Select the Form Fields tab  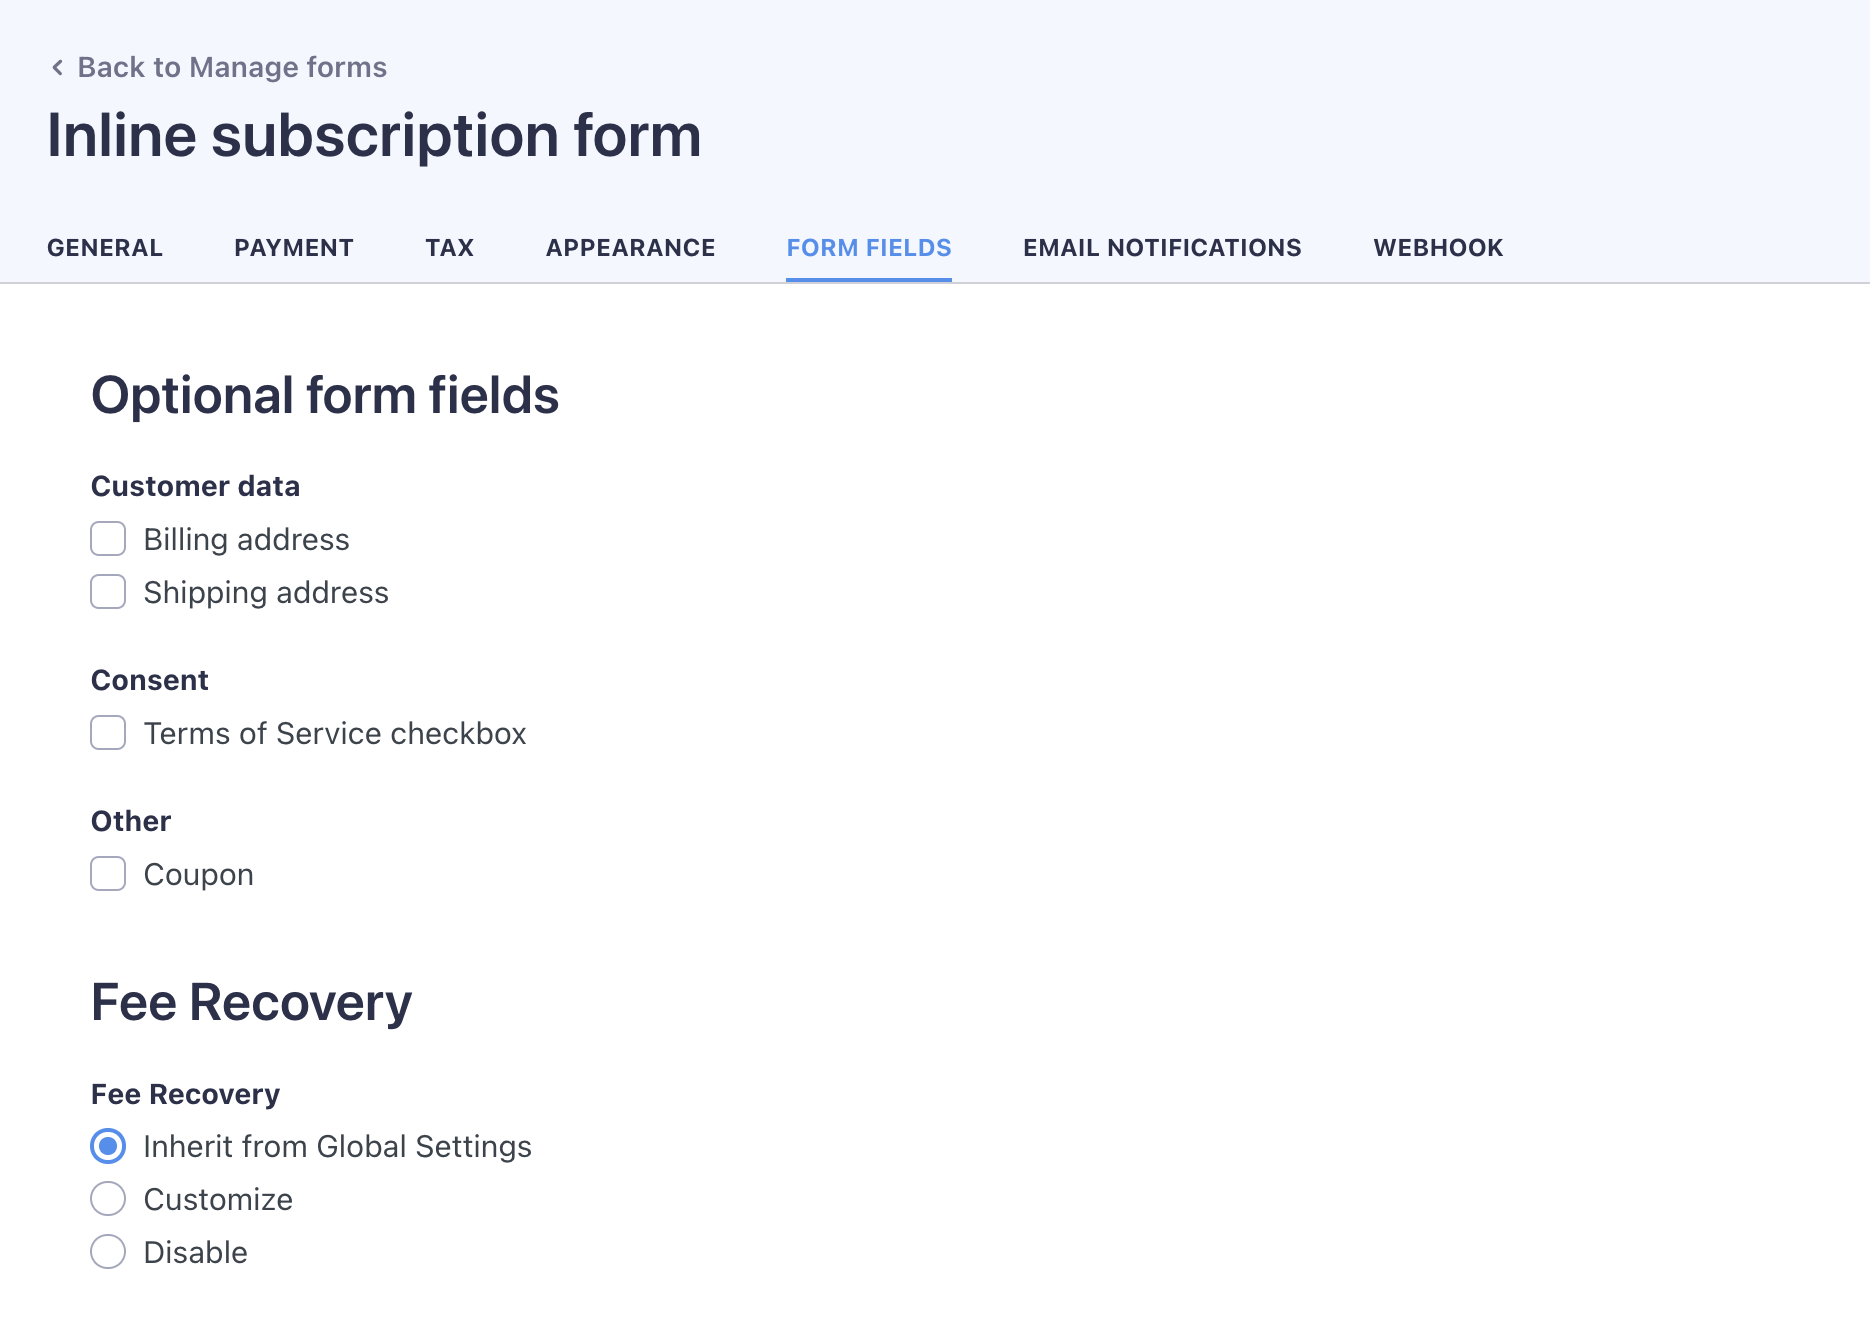pos(869,248)
